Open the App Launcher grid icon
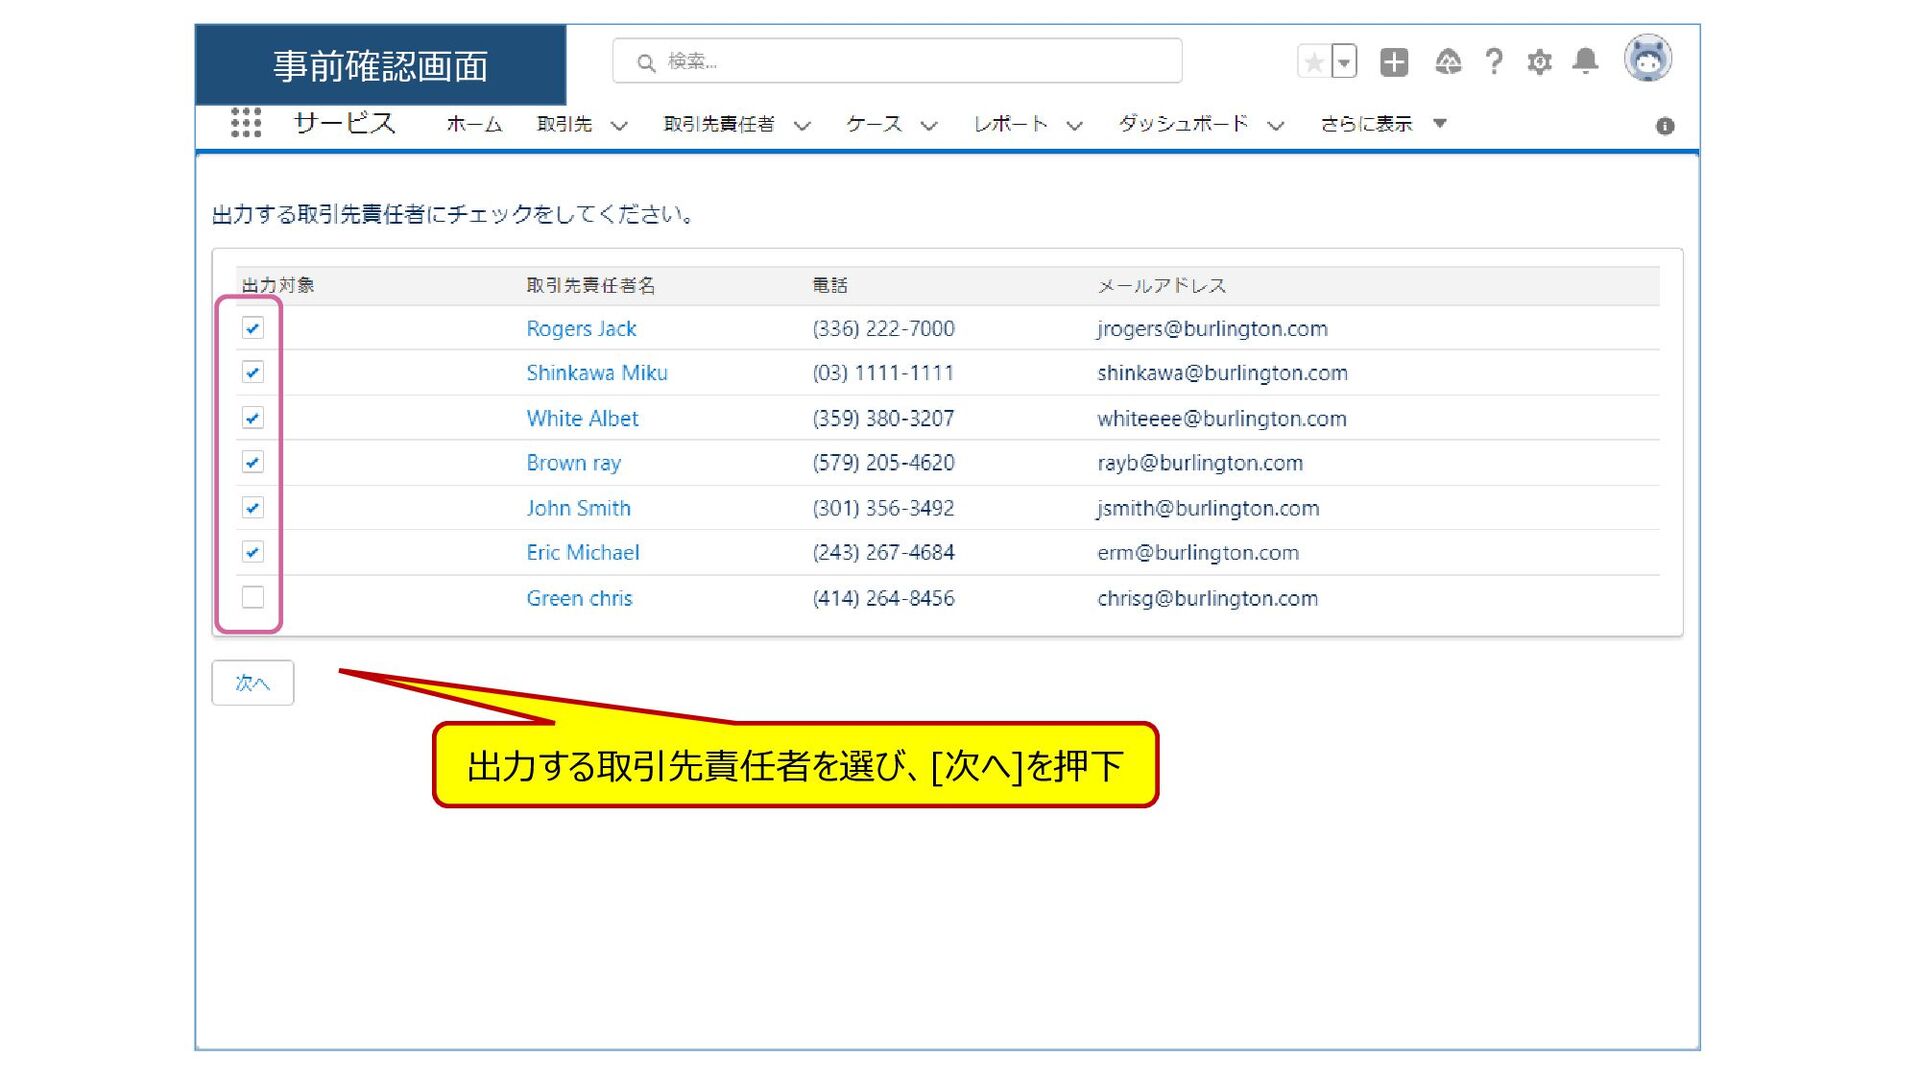Viewport: 1920px width, 1080px height. pyautogui.click(x=245, y=123)
